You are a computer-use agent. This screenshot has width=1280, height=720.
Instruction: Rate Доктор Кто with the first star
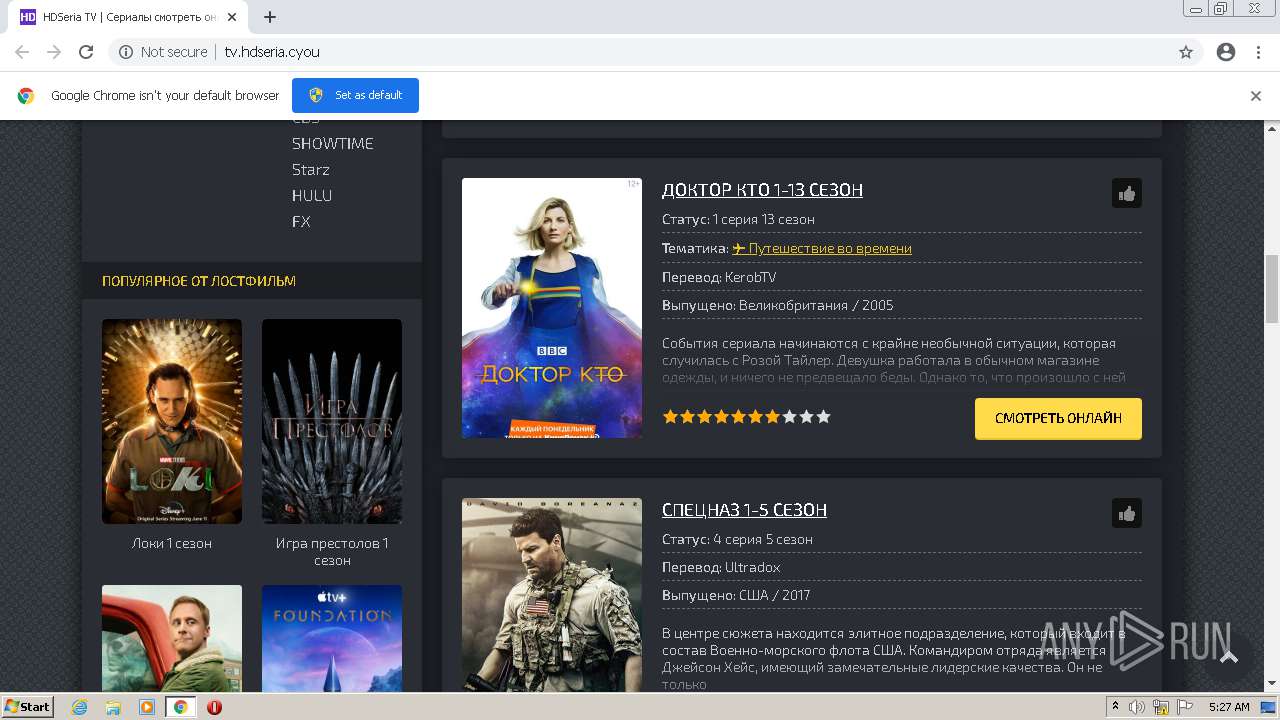670,417
